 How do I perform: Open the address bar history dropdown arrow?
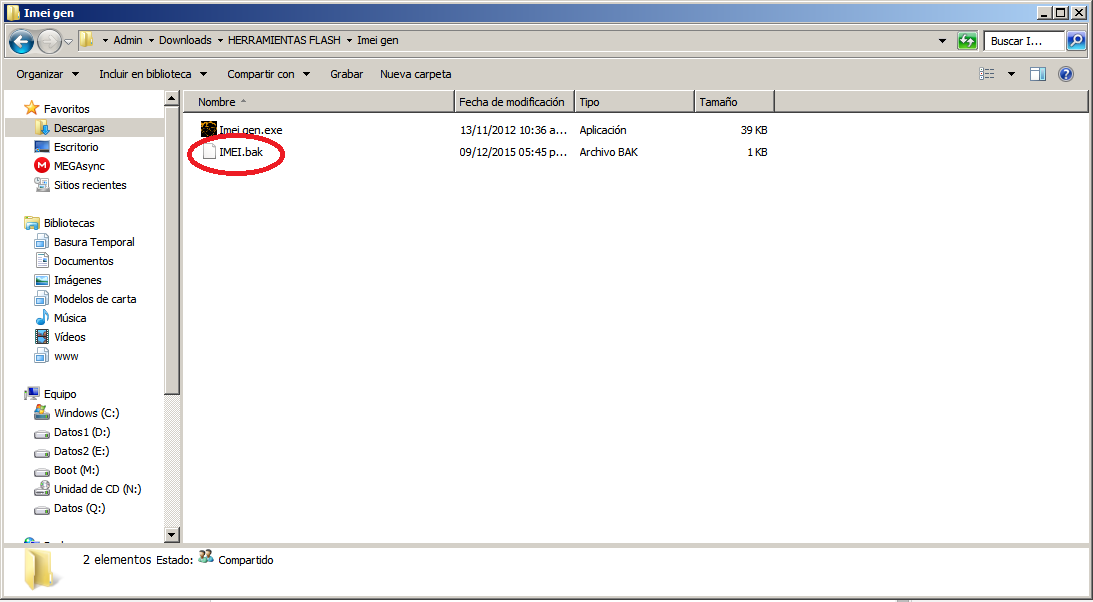pyautogui.click(x=942, y=40)
